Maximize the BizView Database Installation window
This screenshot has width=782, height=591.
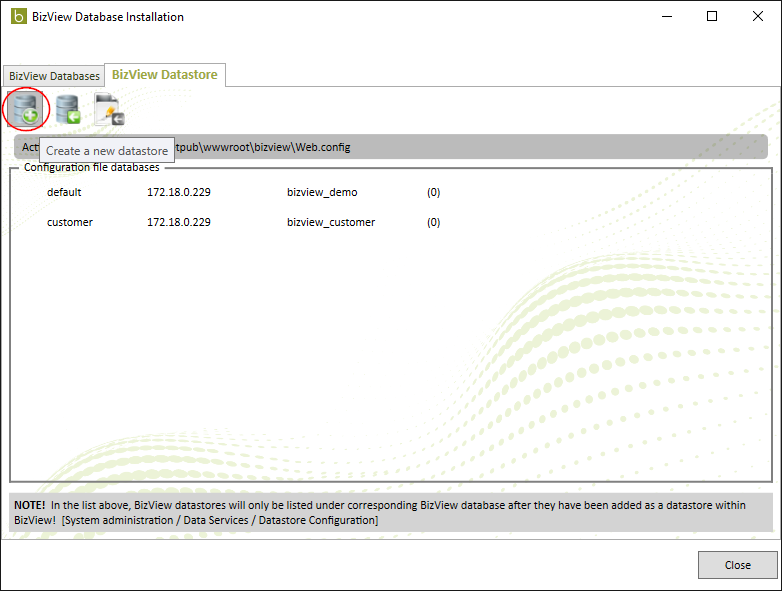point(712,16)
